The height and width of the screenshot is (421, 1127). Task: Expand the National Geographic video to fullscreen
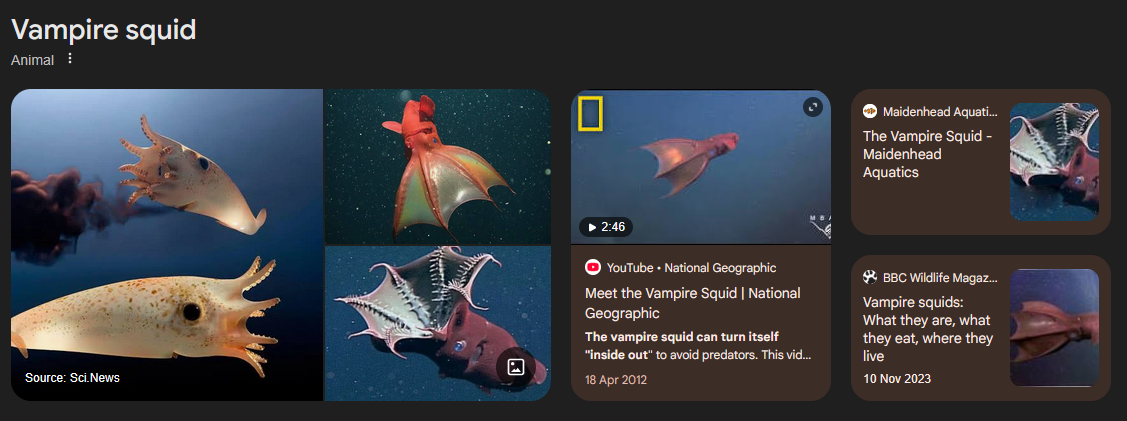click(x=812, y=107)
